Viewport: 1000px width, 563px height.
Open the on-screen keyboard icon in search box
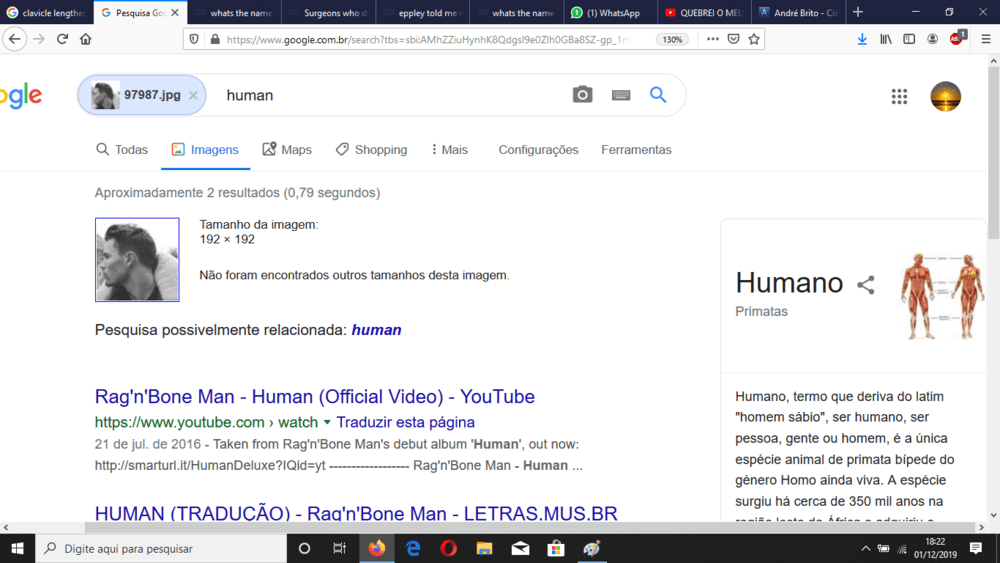pyautogui.click(x=621, y=95)
